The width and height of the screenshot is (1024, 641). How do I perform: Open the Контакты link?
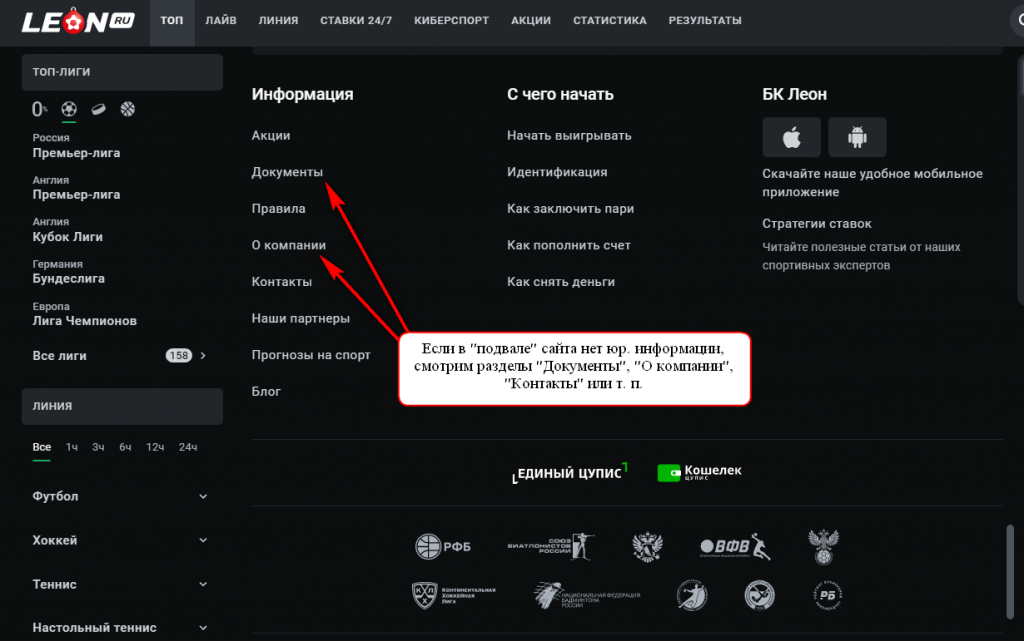point(281,282)
